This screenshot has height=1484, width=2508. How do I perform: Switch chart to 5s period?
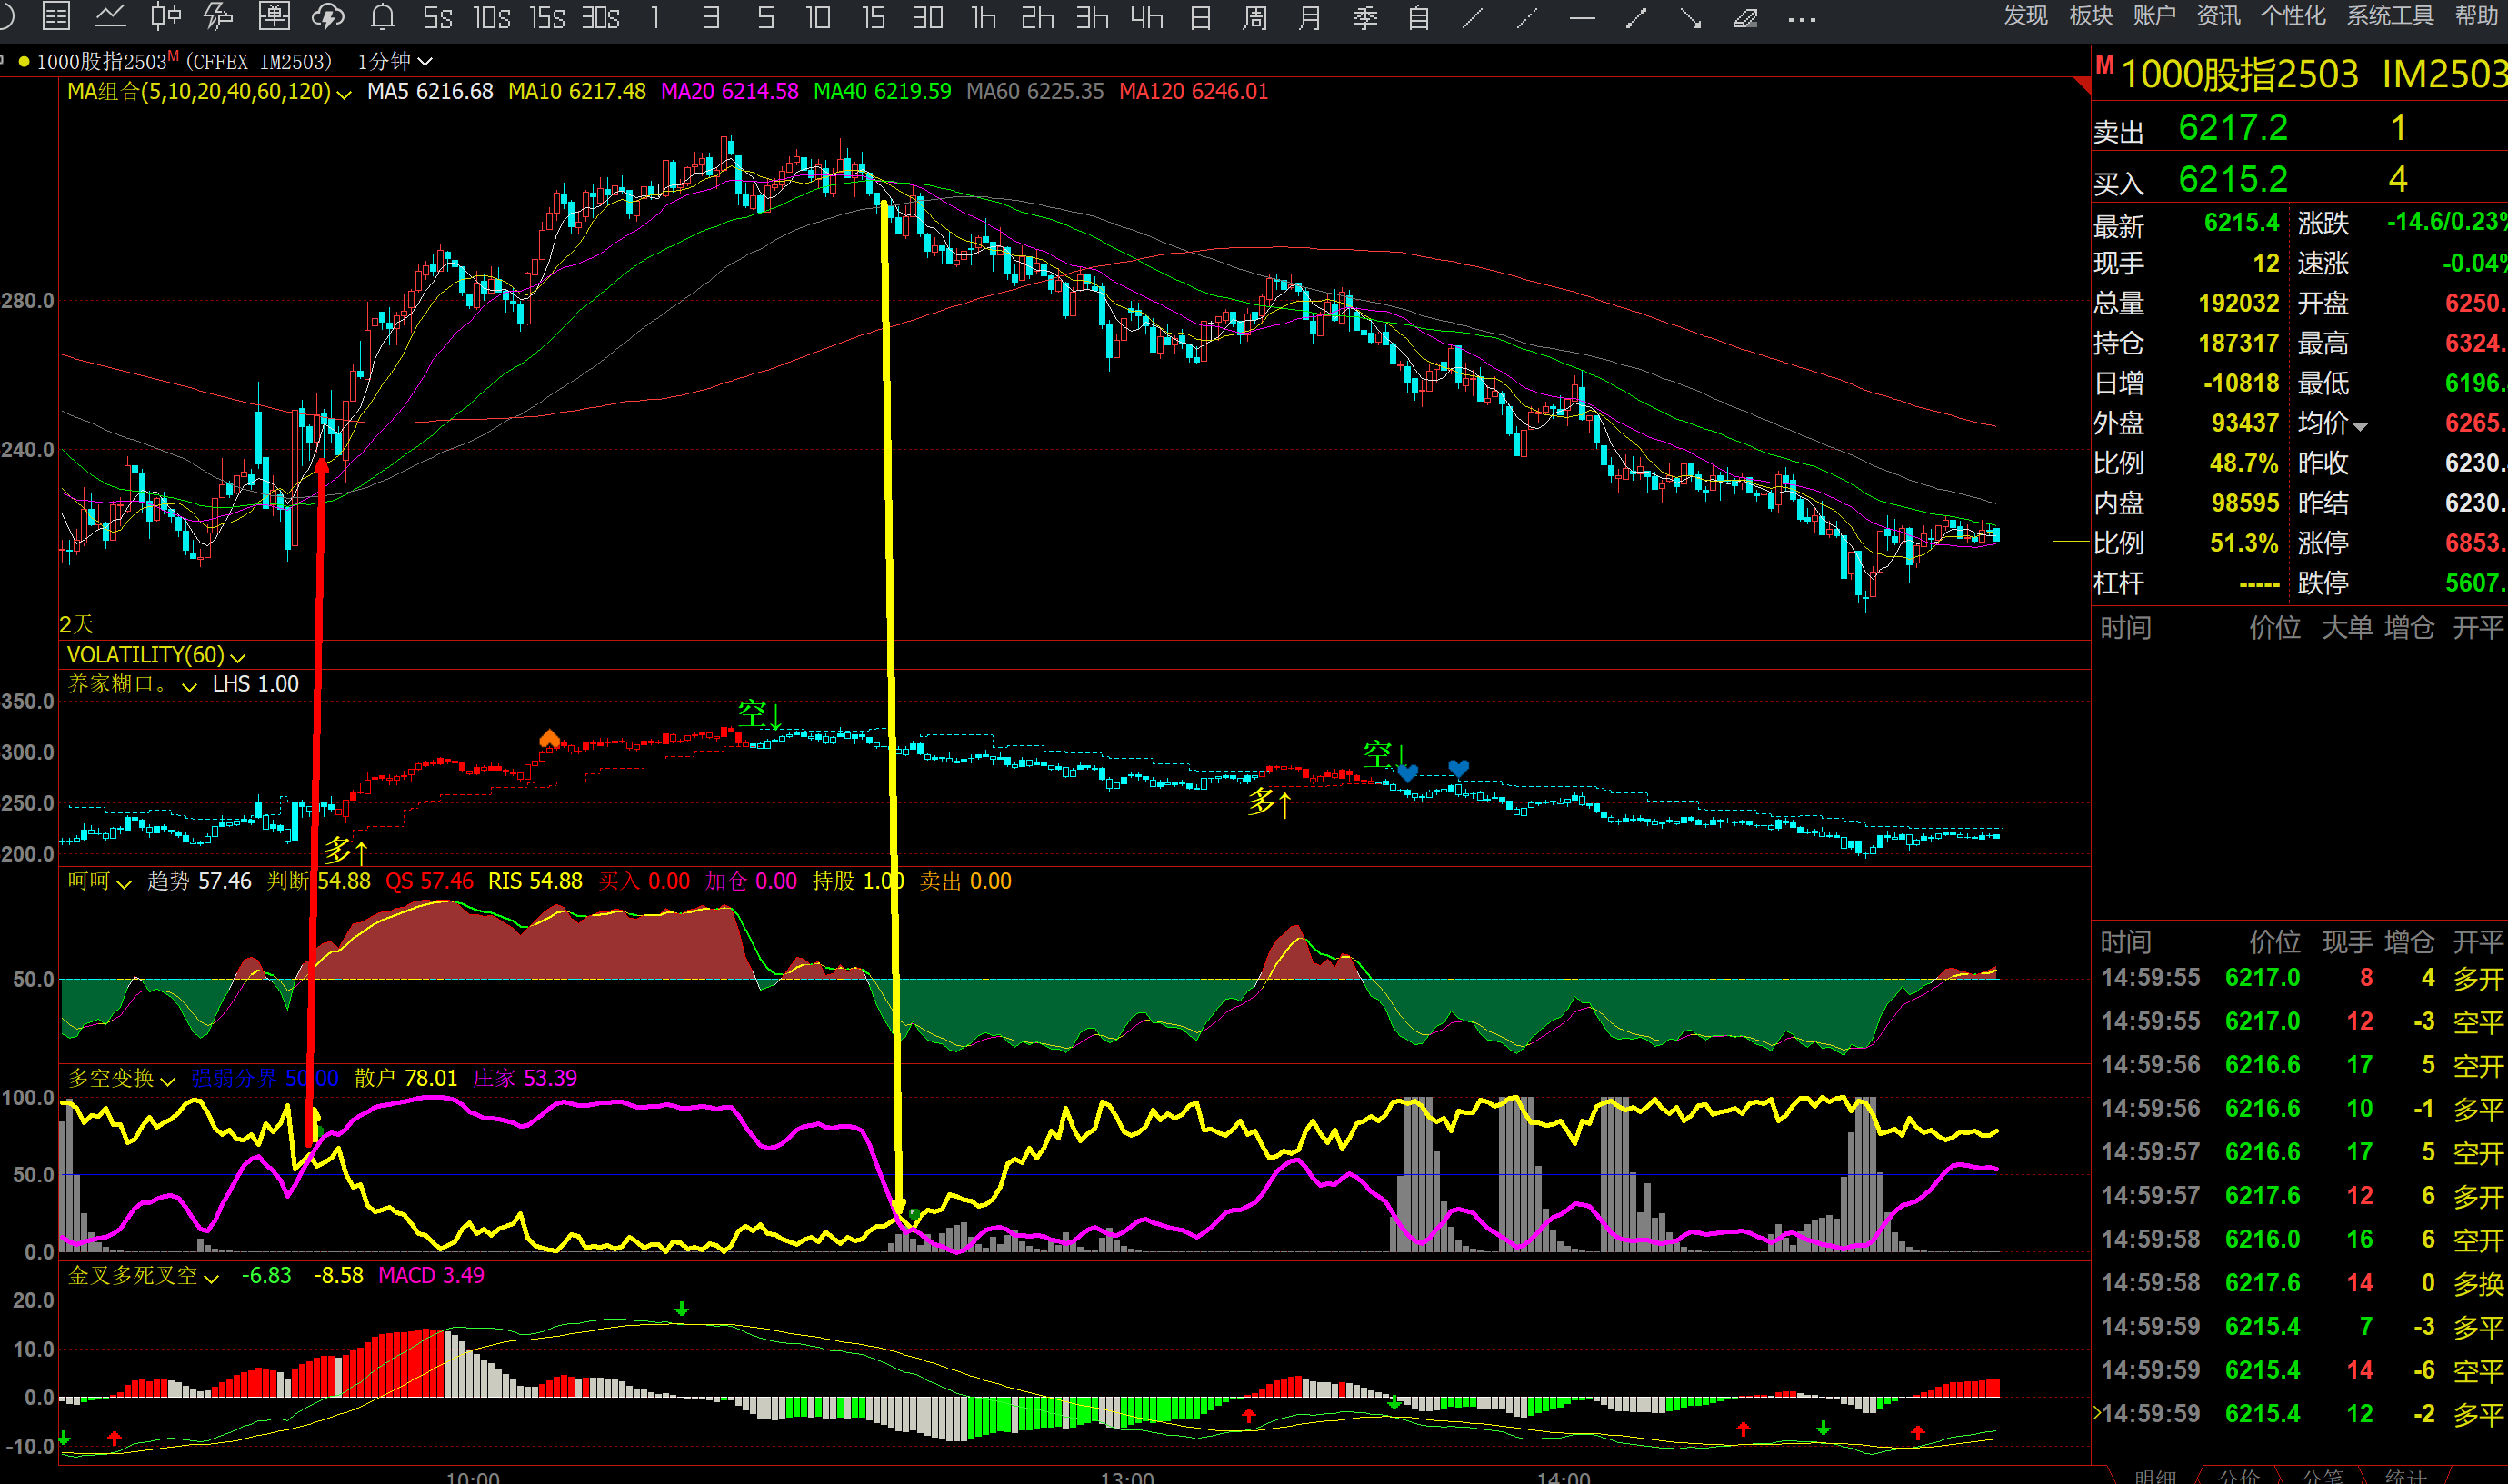tap(437, 17)
